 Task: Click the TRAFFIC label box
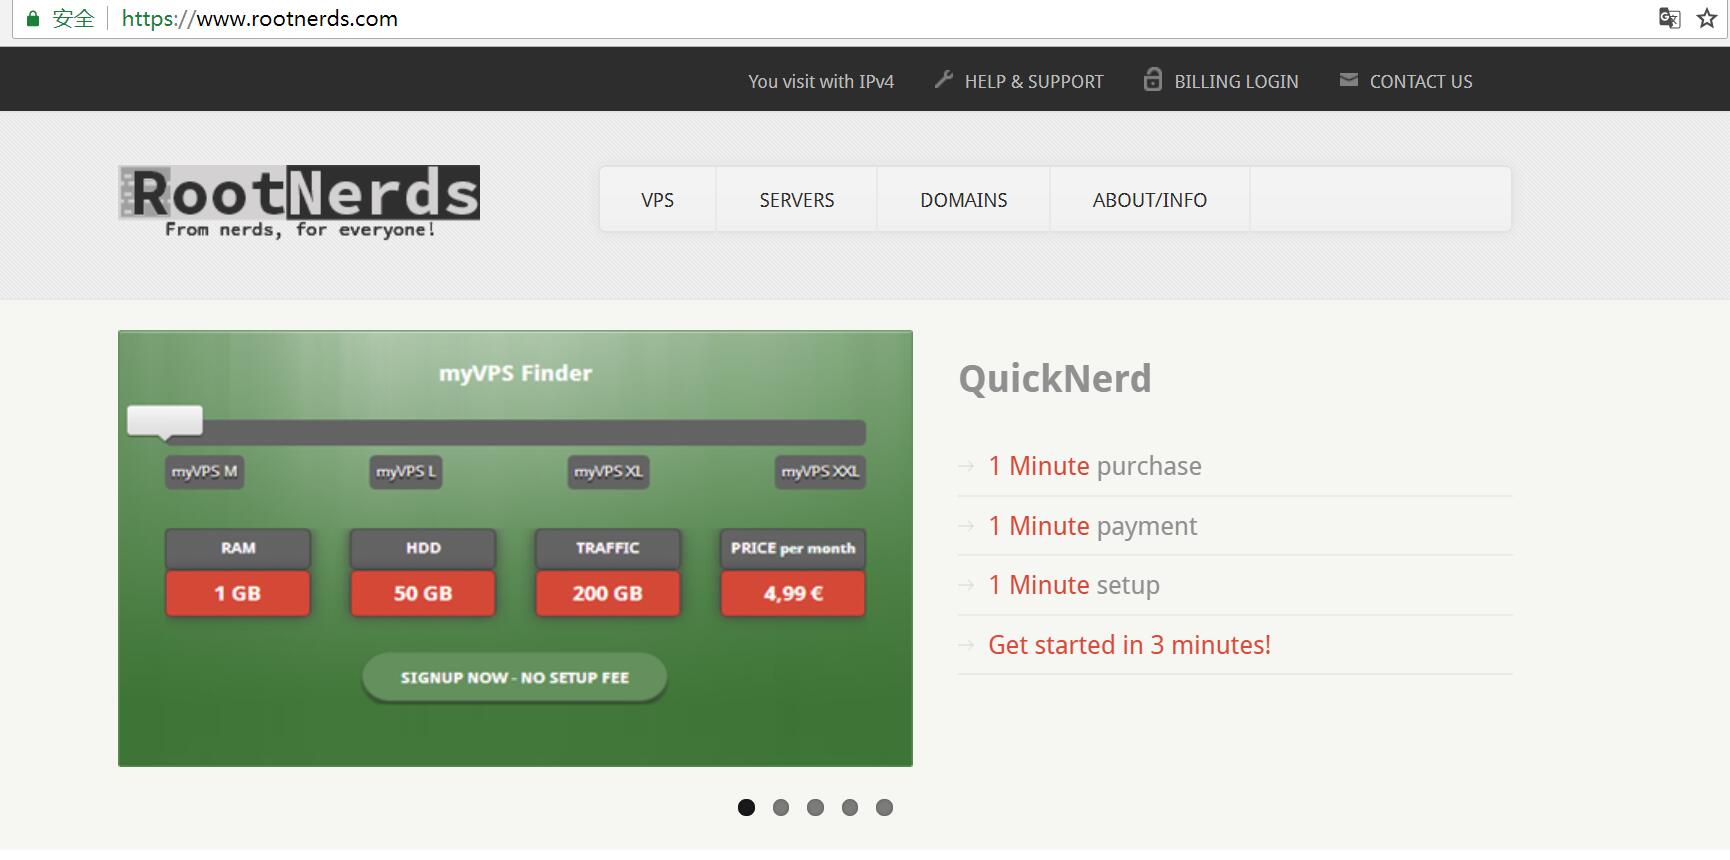click(608, 548)
